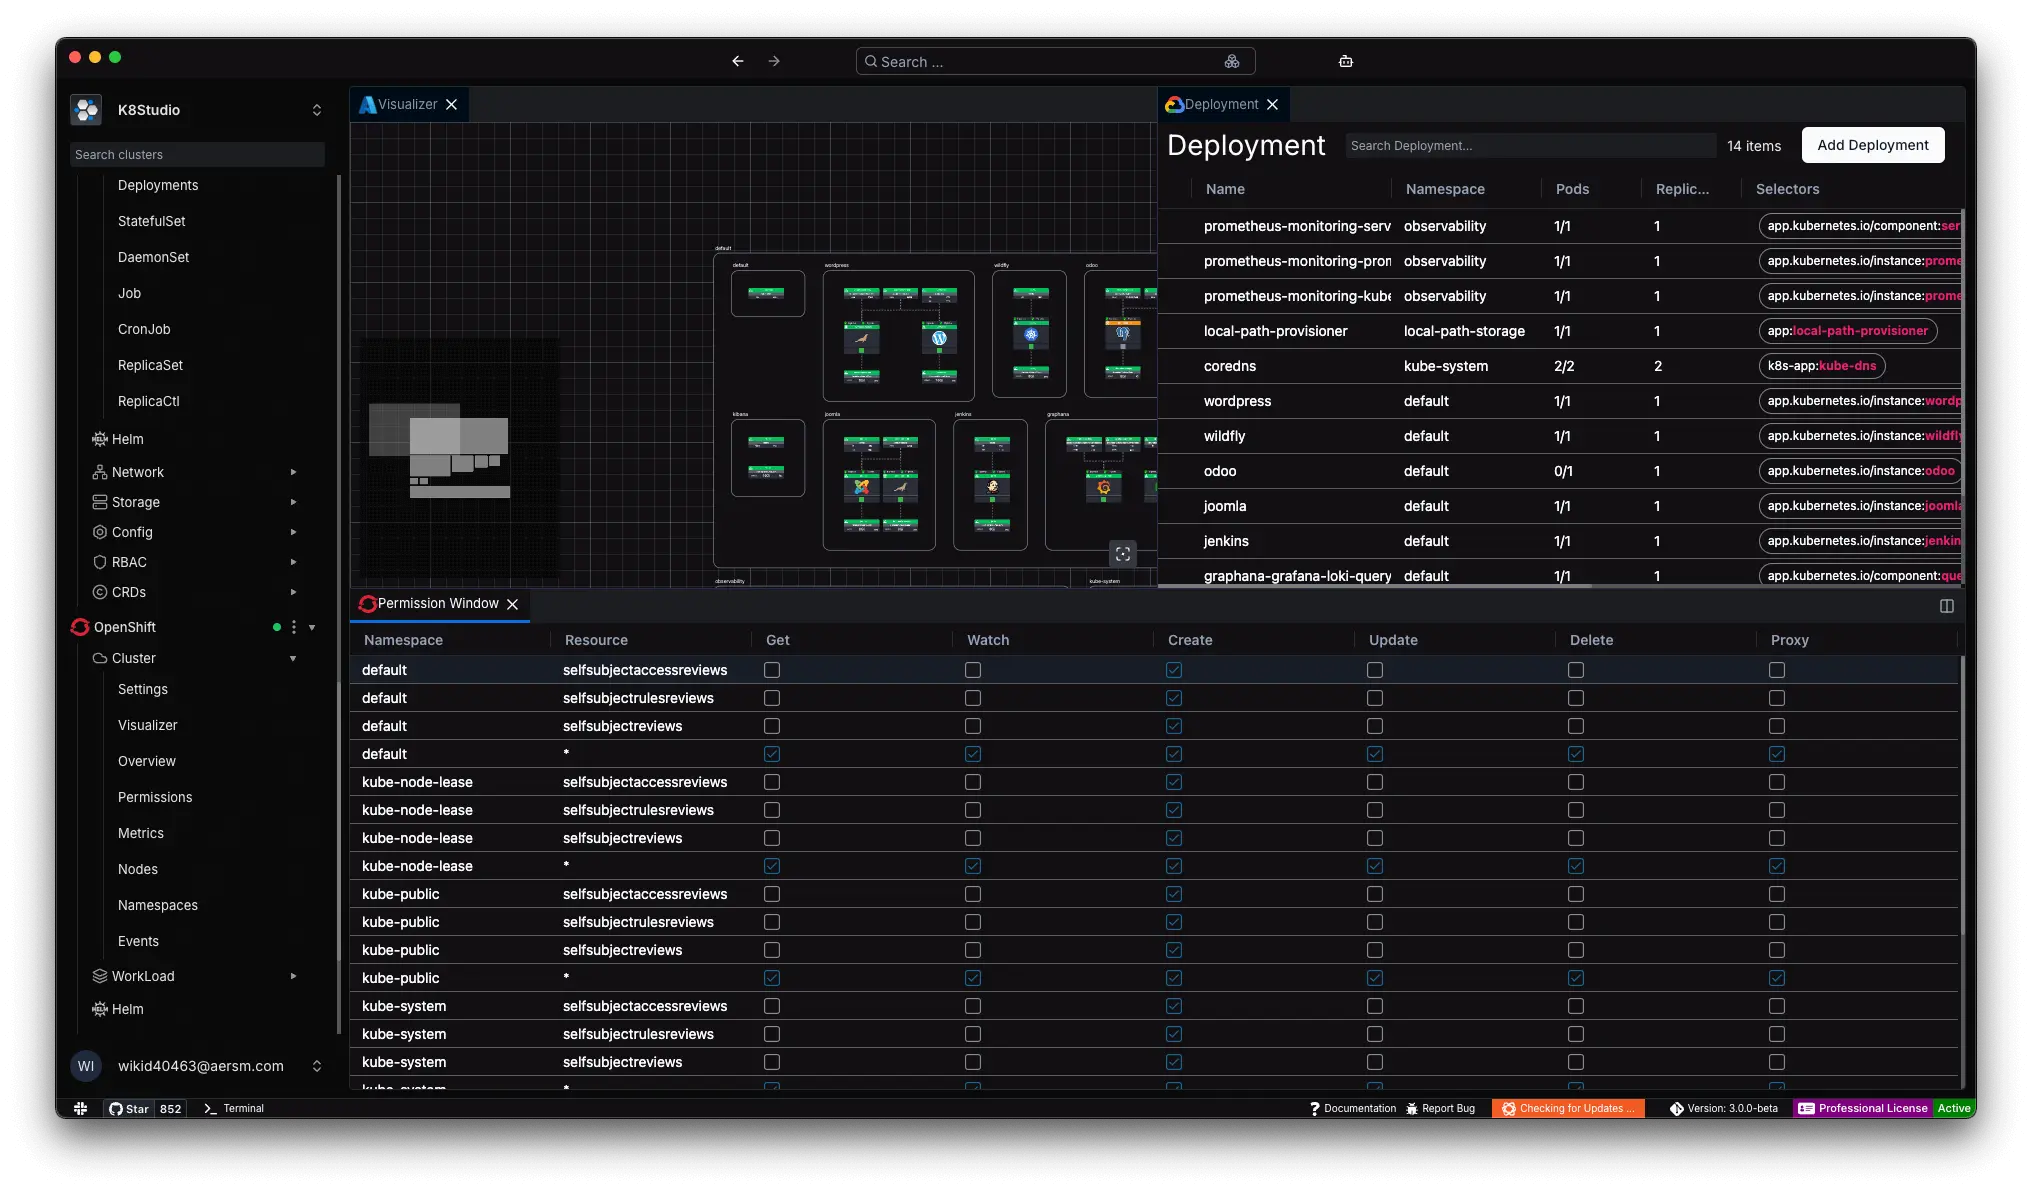Image resolution: width=2032 pixels, height=1192 pixels.
Task: Open the K8Studio workspace switcher
Action: point(317,110)
